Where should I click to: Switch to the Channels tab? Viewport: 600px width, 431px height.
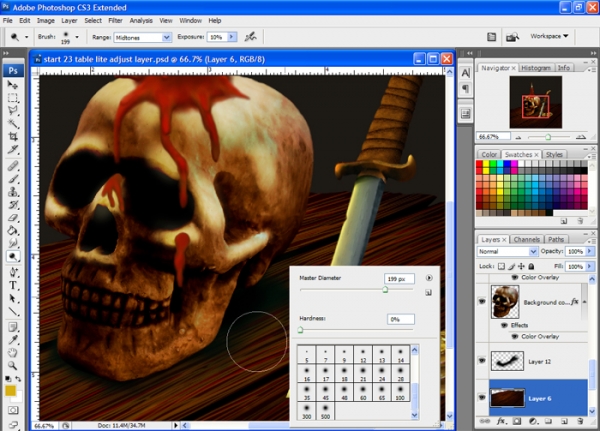point(527,239)
